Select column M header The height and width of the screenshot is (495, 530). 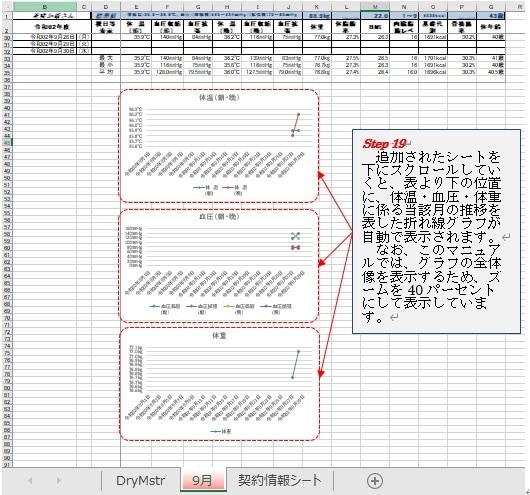(x=375, y=6)
